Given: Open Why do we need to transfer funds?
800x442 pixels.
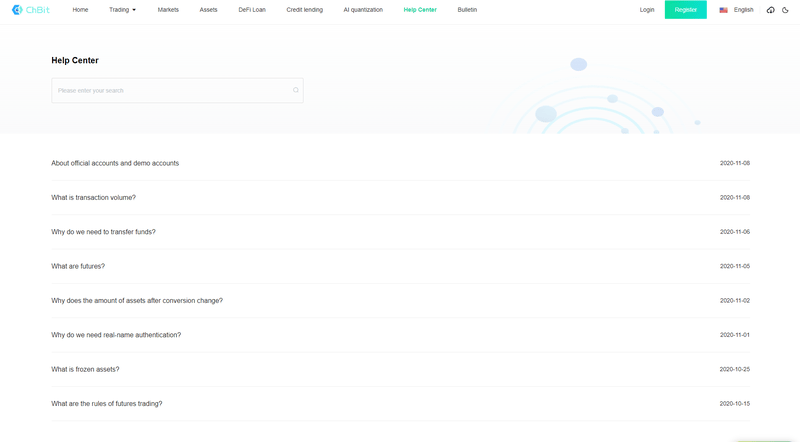Looking at the screenshot, I should tap(103, 232).
